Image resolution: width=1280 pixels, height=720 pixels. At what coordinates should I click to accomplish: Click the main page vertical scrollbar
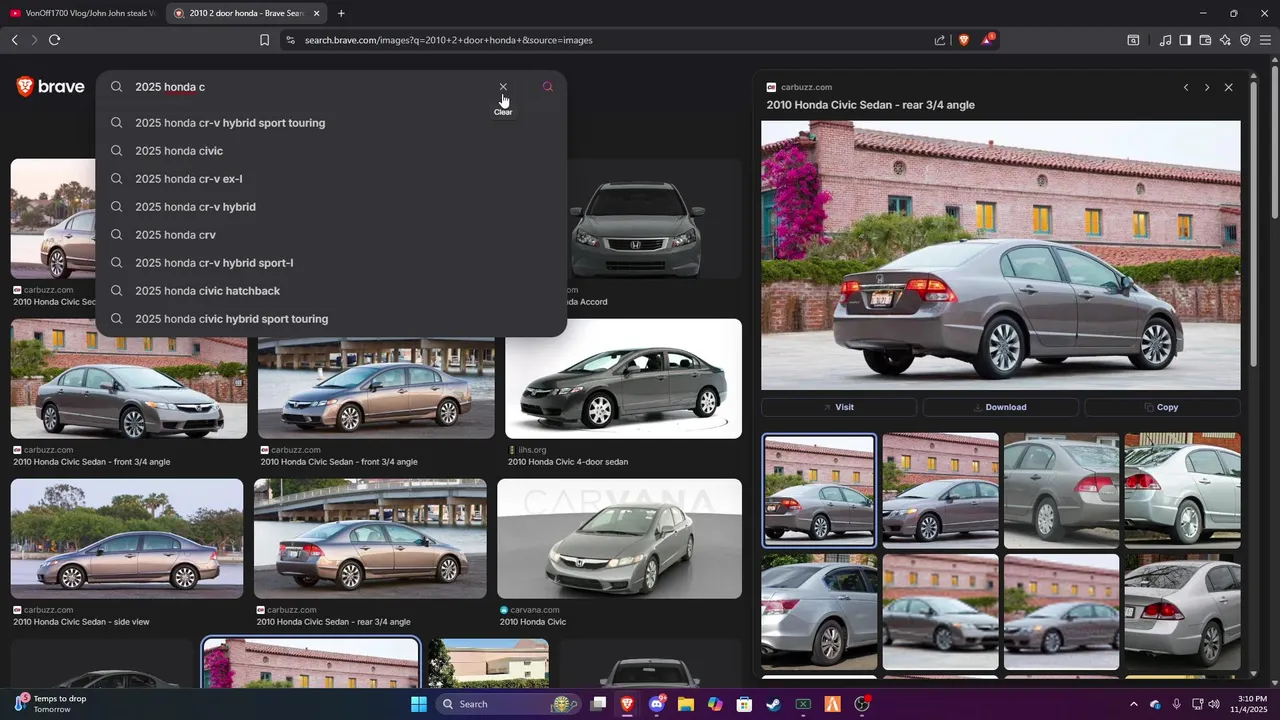1275,140
